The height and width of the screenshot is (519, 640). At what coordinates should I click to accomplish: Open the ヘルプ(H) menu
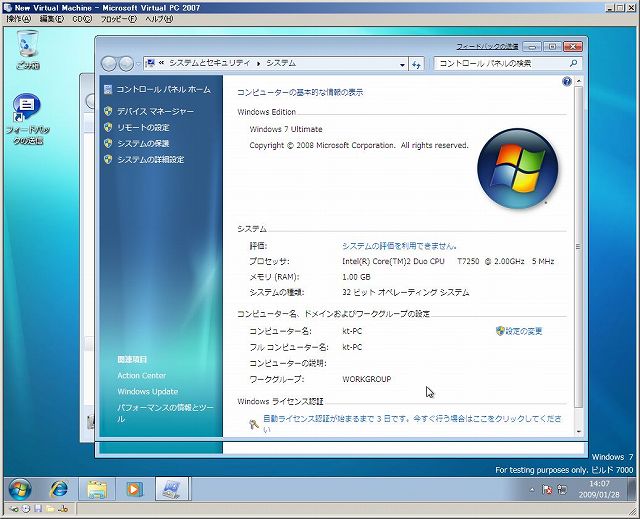pos(159,19)
